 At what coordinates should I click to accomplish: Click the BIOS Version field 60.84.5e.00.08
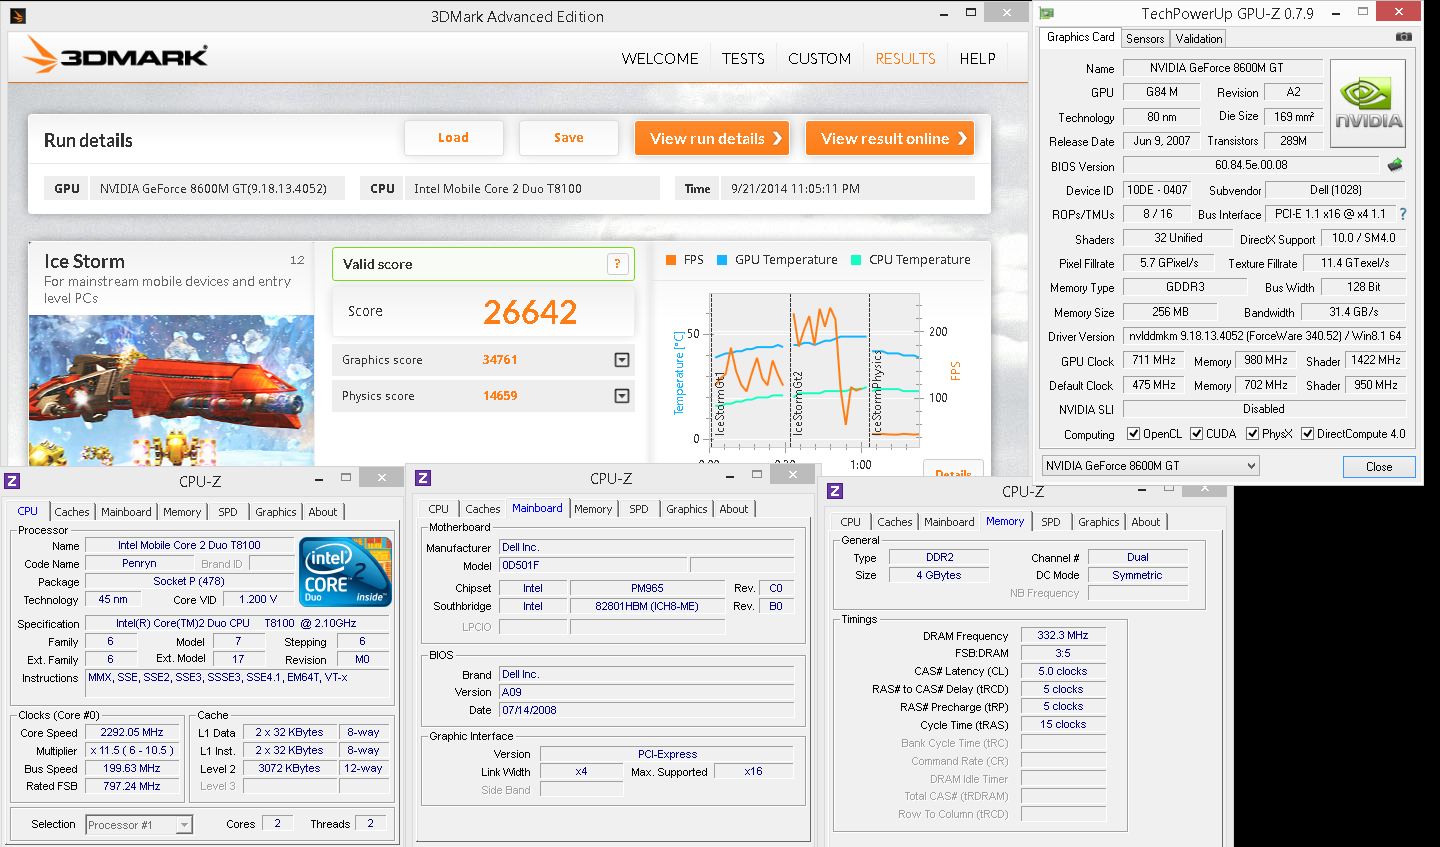pyautogui.click(x=1251, y=165)
